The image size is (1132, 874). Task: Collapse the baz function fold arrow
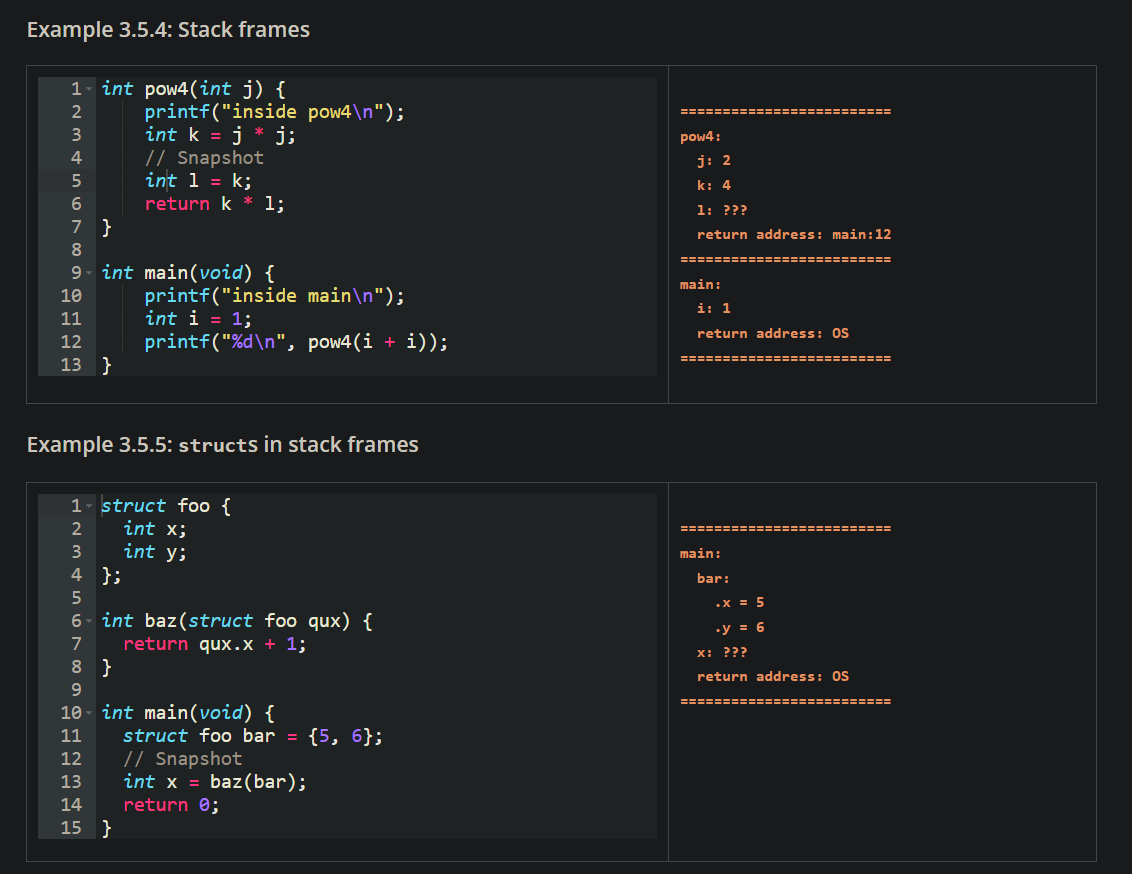coord(90,621)
